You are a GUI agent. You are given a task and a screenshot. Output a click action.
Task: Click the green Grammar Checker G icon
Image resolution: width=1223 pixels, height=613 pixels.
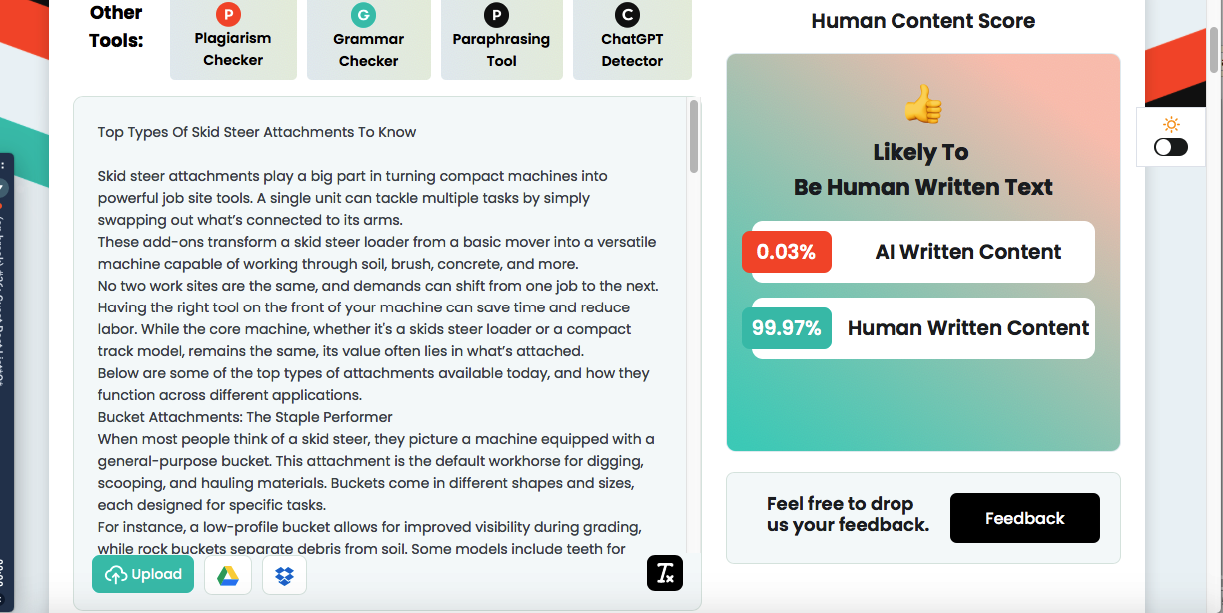[x=363, y=15]
